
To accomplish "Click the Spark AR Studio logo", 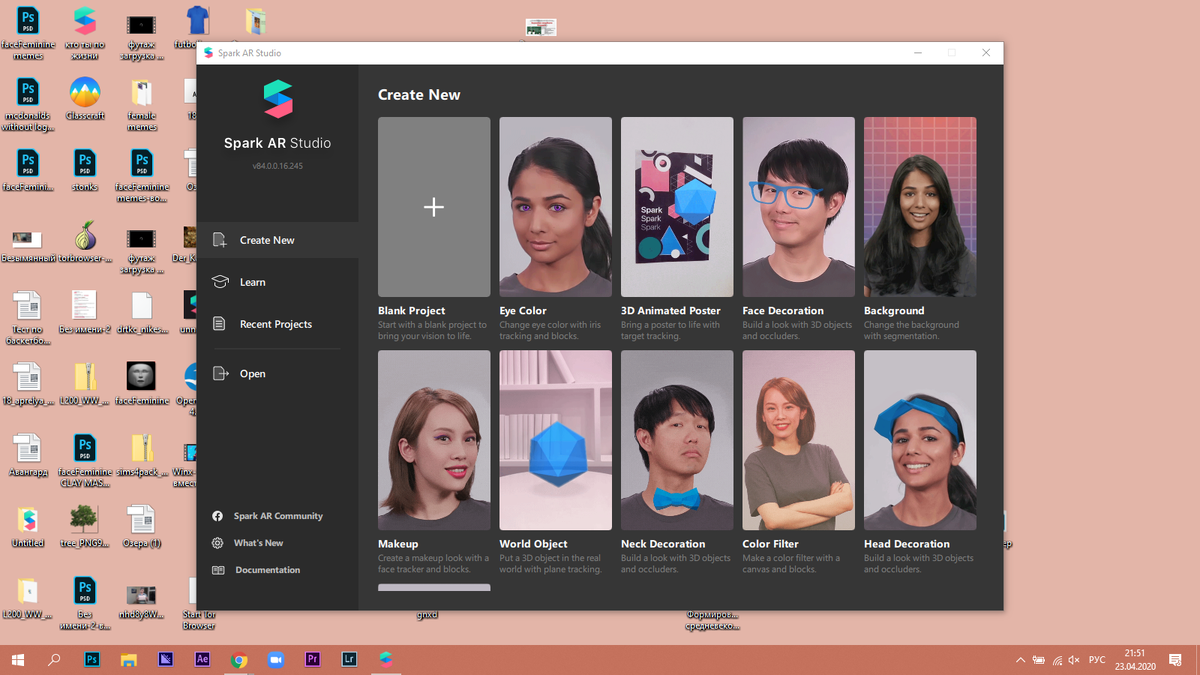I will tap(277, 100).
